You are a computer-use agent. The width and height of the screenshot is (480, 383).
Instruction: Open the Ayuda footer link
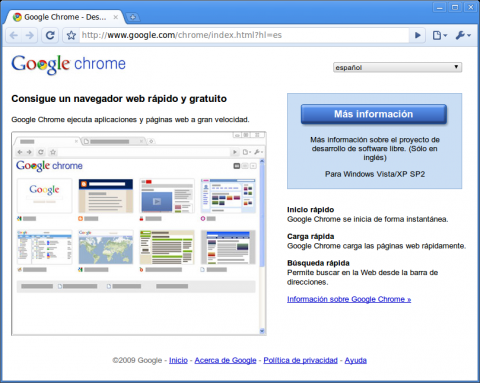(x=356, y=360)
